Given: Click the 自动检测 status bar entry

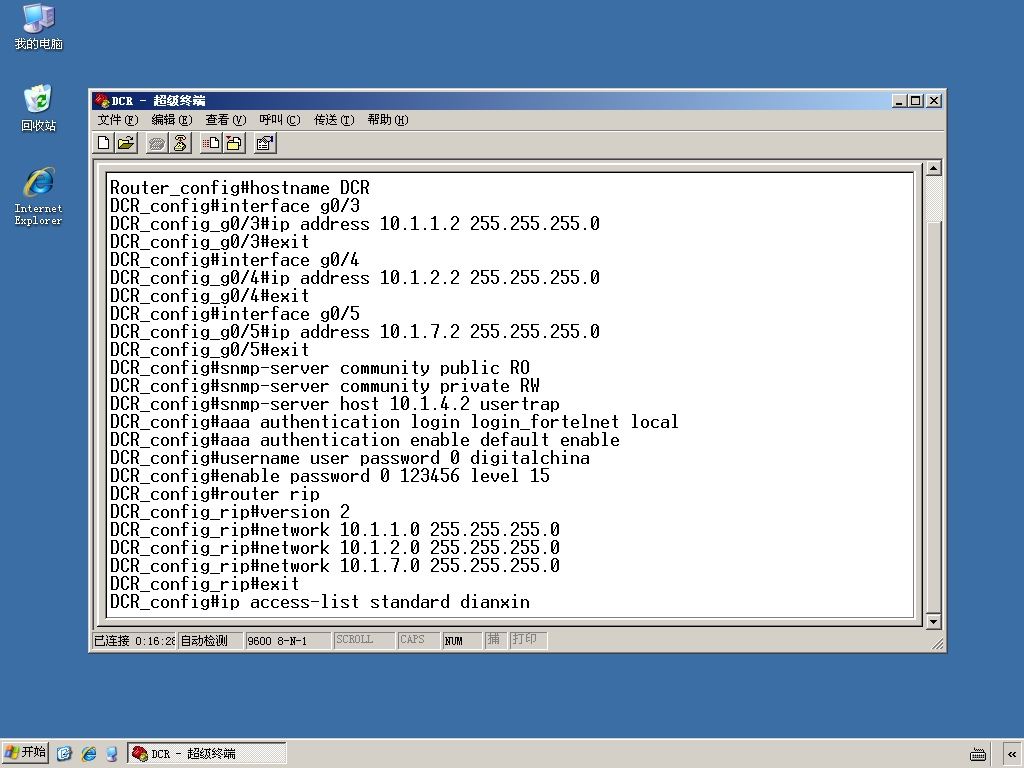Looking at the screenshot, I should (210, 641).
